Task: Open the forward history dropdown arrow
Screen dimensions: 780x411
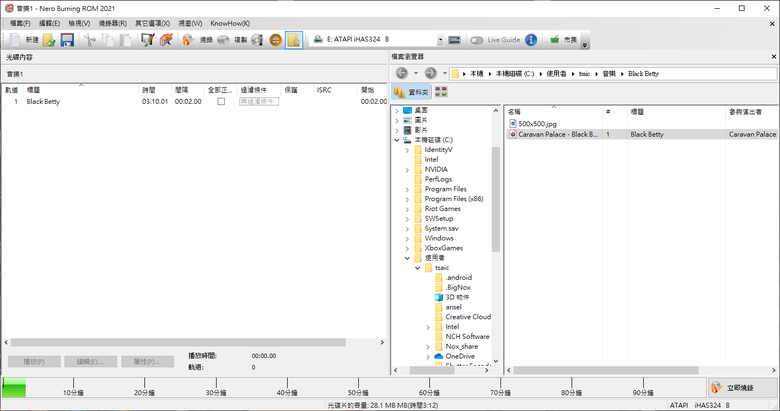Action: pos(445,73)
